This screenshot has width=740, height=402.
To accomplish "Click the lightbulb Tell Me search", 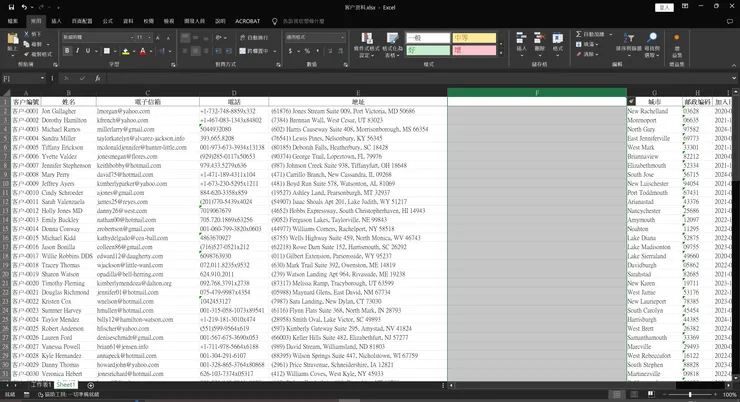I will (x=275, y=21).
